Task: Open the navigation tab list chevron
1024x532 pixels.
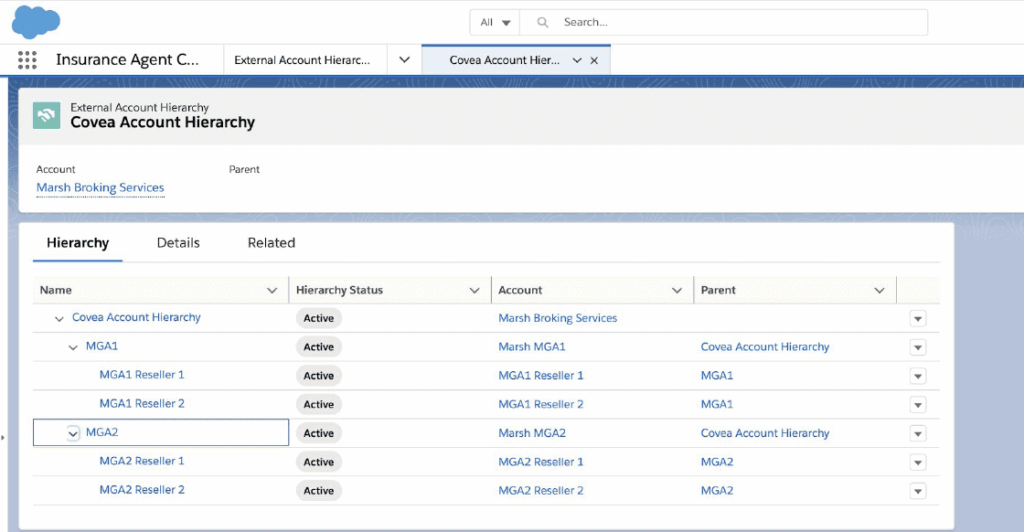Action: pos(404,60)
